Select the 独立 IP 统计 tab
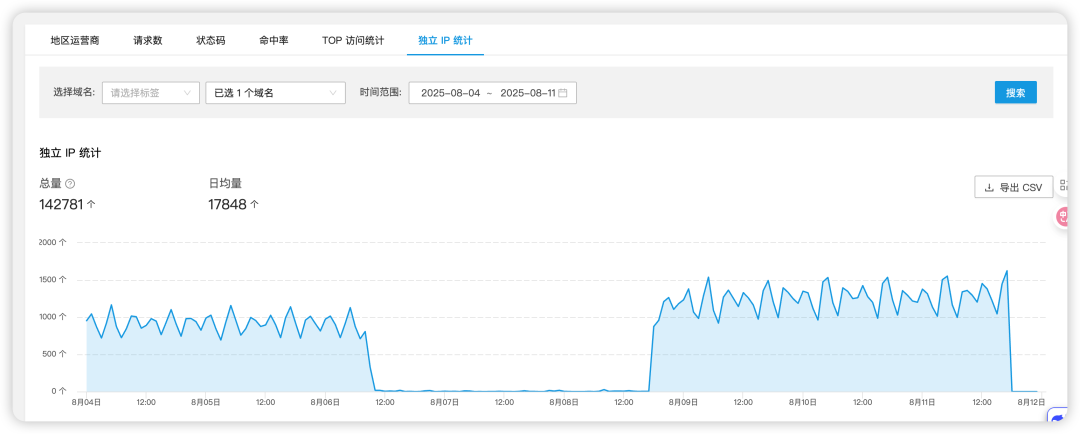This screenshot has width=1080, height=434. pos(445,40)
